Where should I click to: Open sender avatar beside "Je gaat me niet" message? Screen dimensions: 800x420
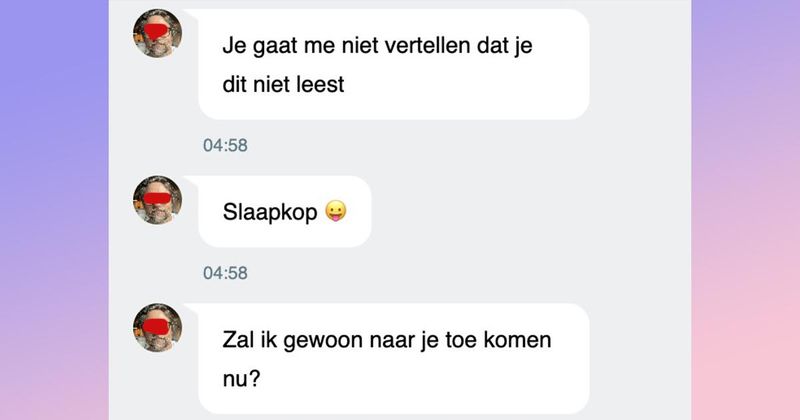[x=158, y=33]
